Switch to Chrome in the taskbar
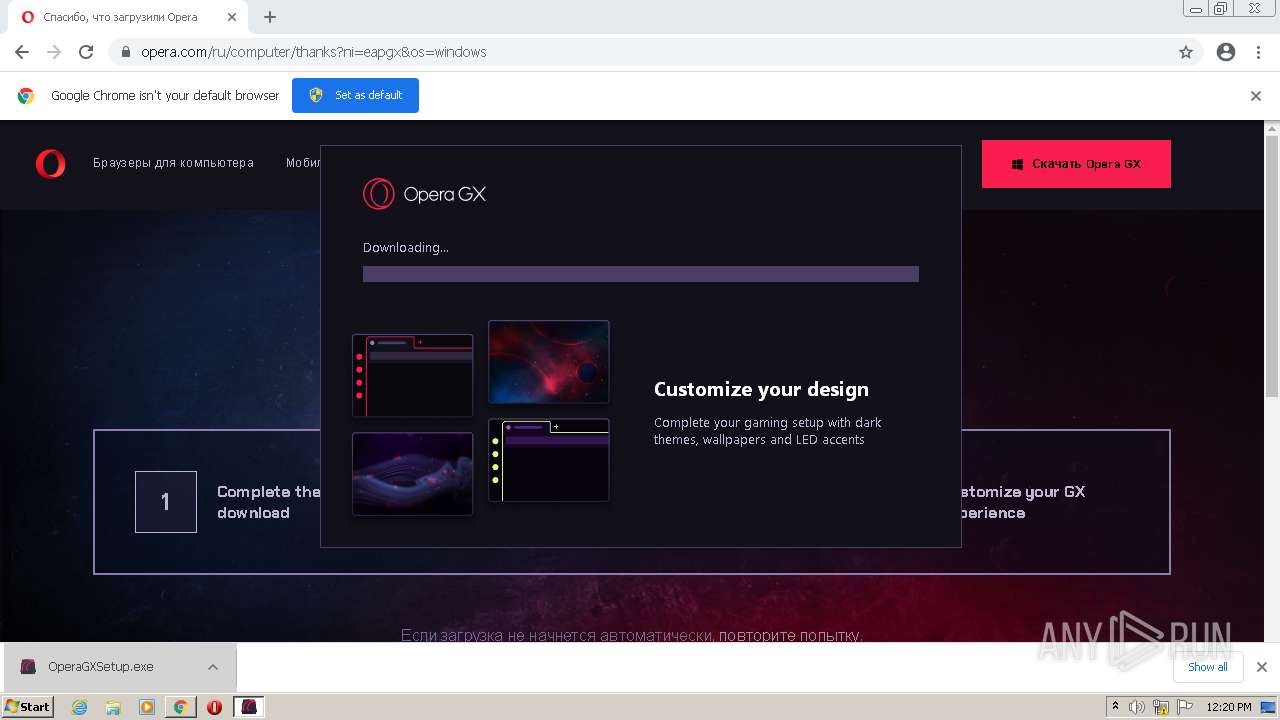 [x=180, y=707]
